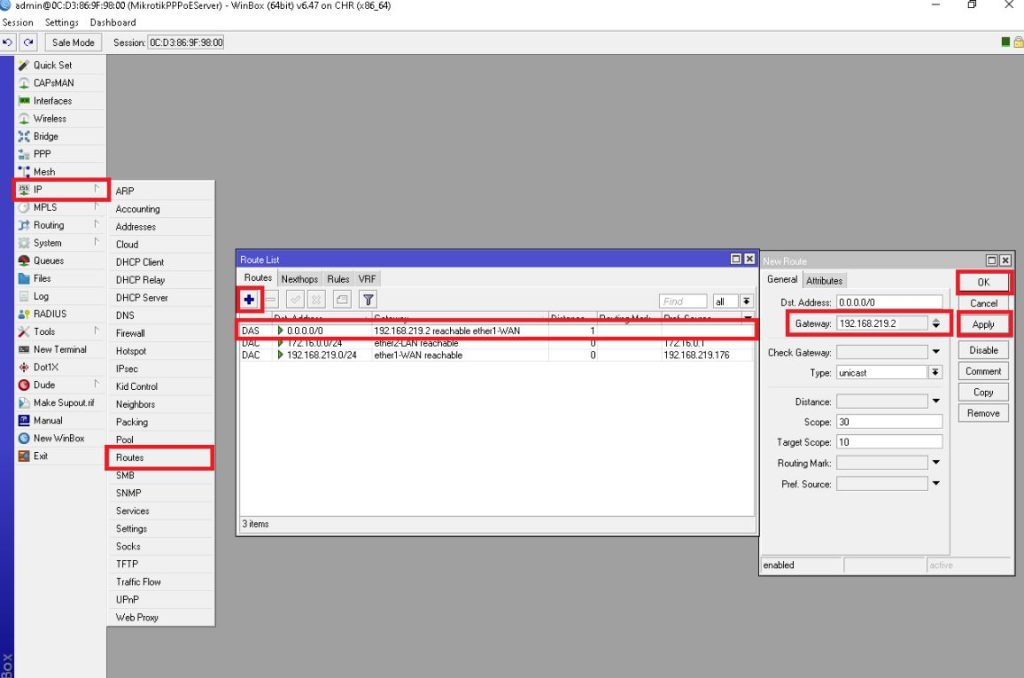
Task: Open the Dashboard menu
Action: tap(113, 22)
